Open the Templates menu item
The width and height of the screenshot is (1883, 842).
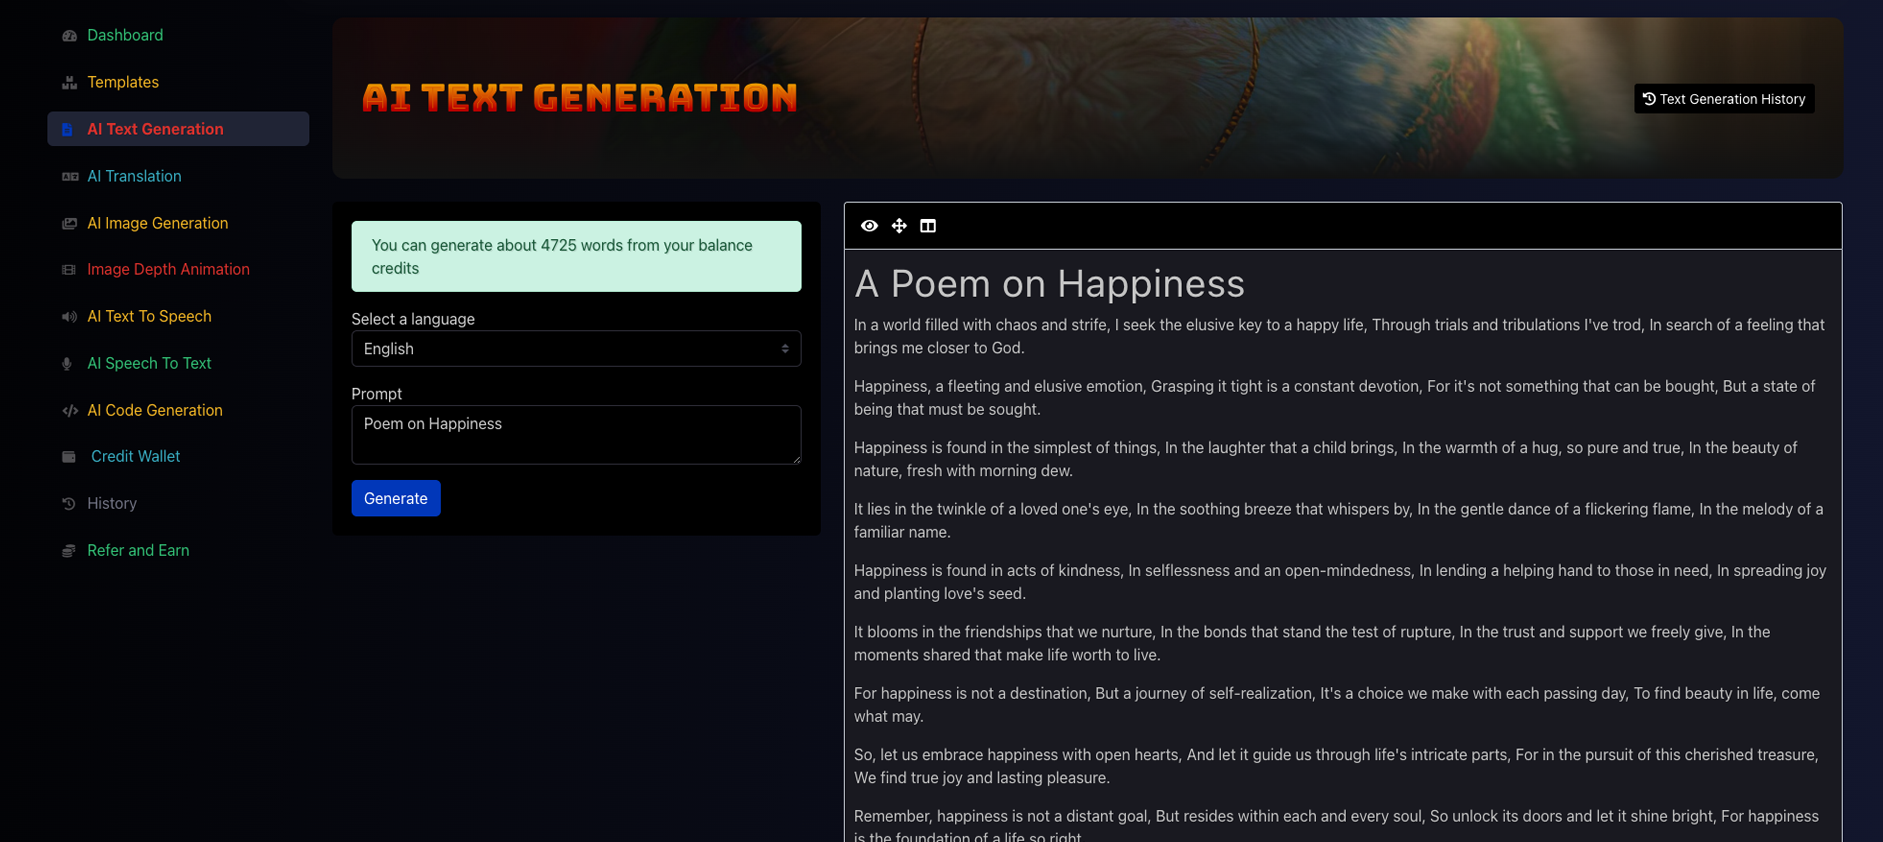click(x=123, y=82)
